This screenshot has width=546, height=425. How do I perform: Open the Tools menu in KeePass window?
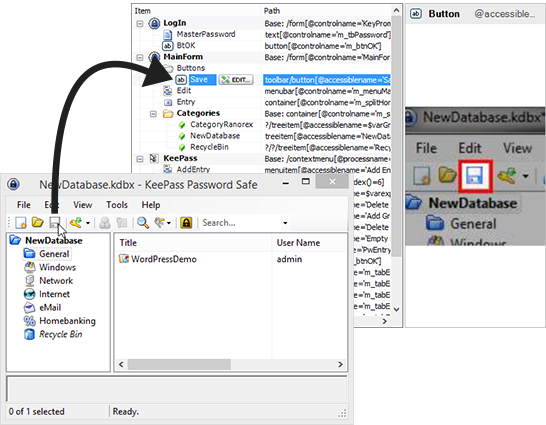(x=117, y=205)
